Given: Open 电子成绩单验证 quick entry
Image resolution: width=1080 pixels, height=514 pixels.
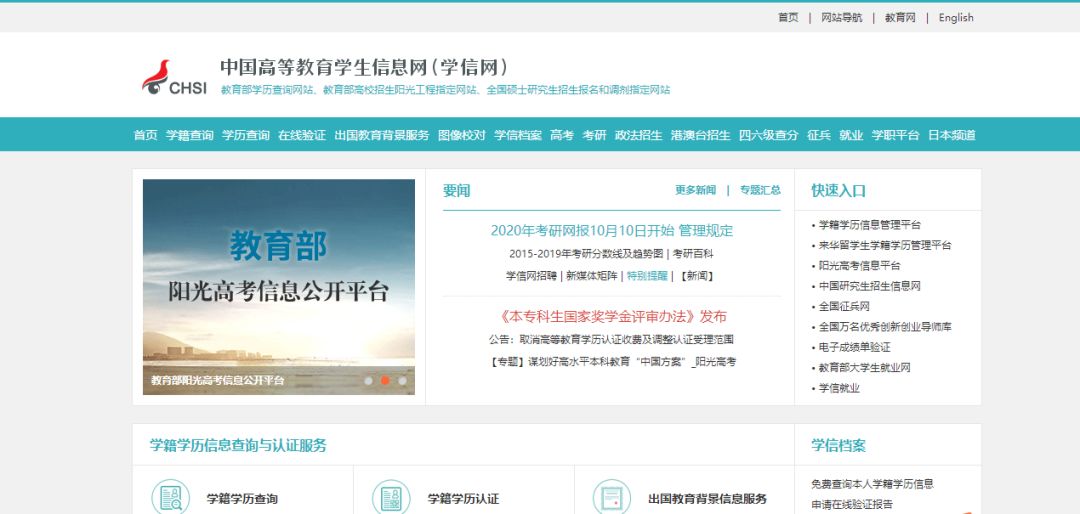Looking at the screenshot, I should pyautogui.click(x=855, y=347).
